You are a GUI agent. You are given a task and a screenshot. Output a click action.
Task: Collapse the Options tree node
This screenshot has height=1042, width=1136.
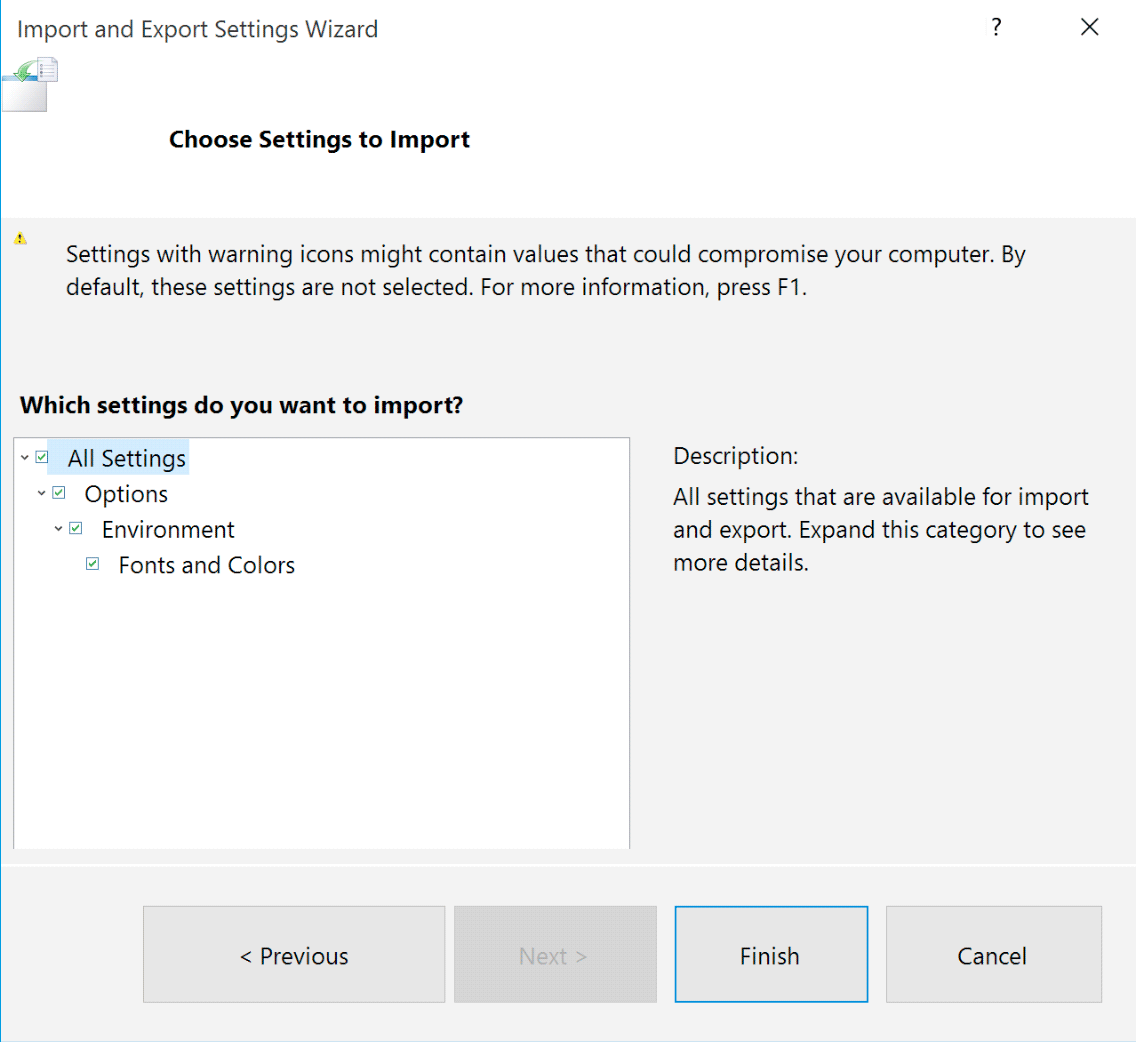pyautogui.click(x=42, y=493)
